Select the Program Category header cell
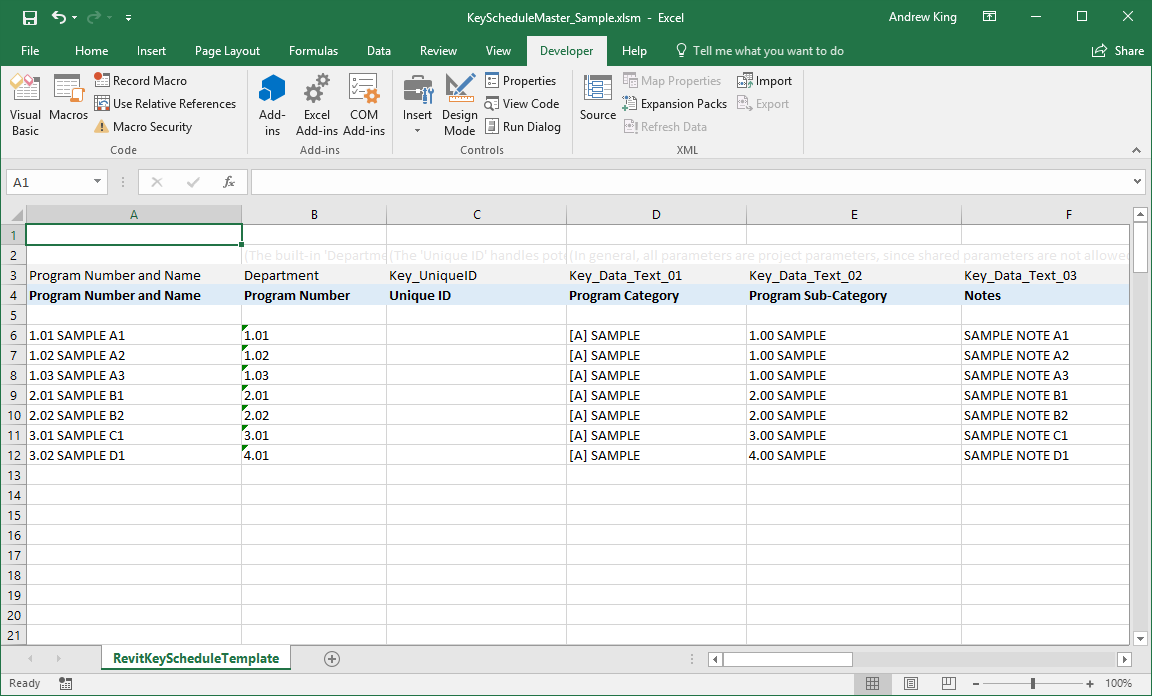The height and width of the screenshot is (696, 1152). [x=656, y=295]
